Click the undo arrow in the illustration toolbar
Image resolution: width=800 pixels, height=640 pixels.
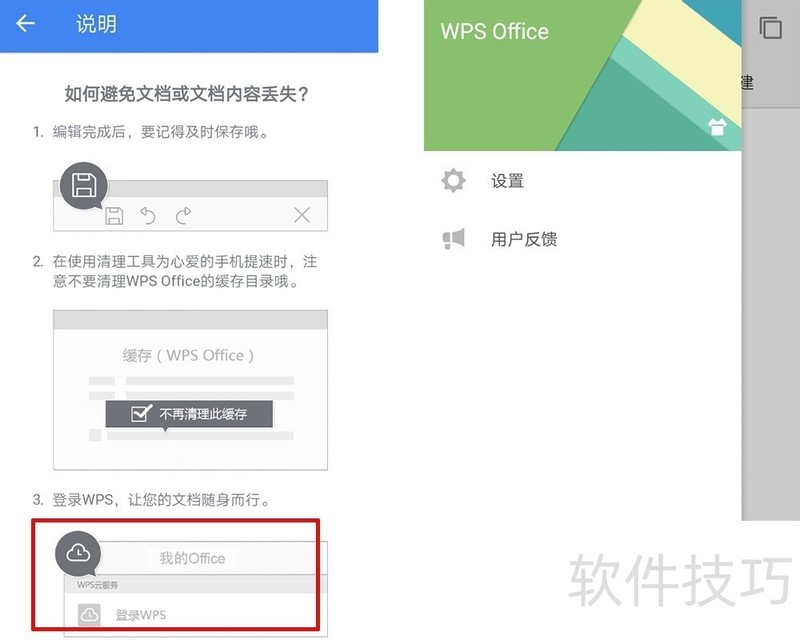[x=148, y=215]
